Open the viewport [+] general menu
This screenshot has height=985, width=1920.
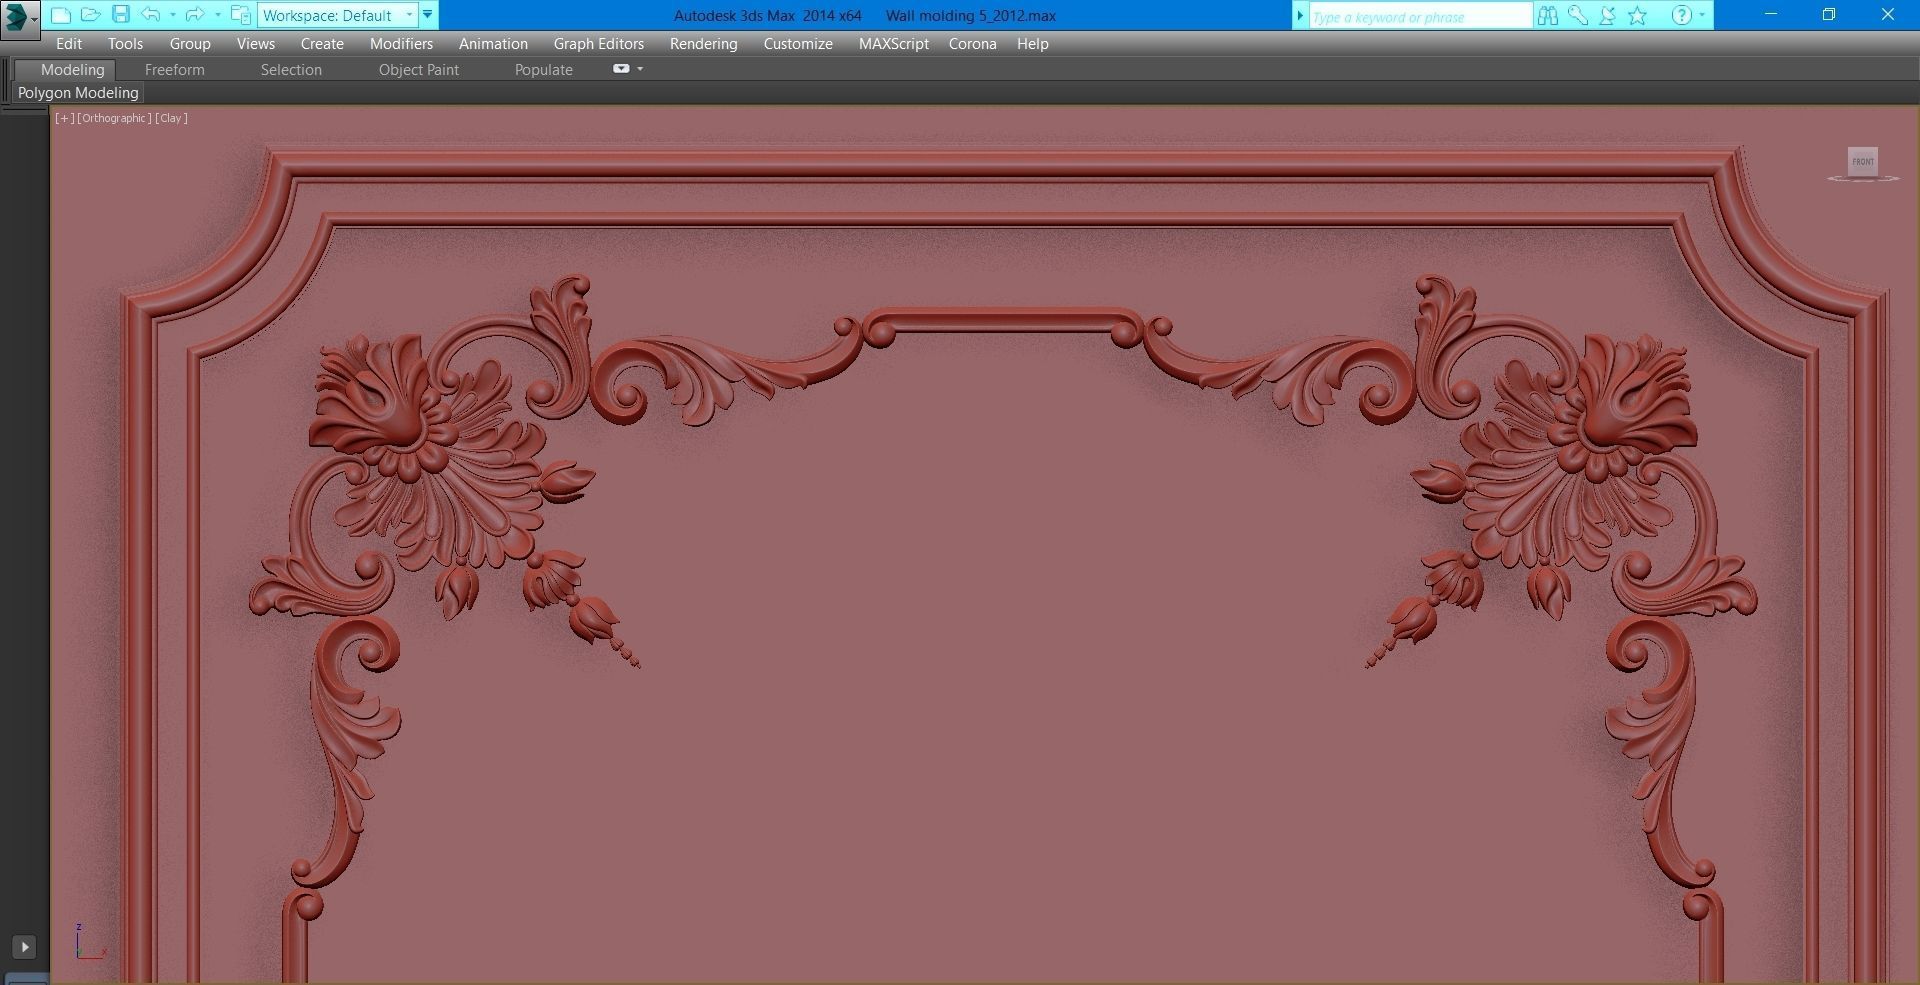tap(65, 118)
